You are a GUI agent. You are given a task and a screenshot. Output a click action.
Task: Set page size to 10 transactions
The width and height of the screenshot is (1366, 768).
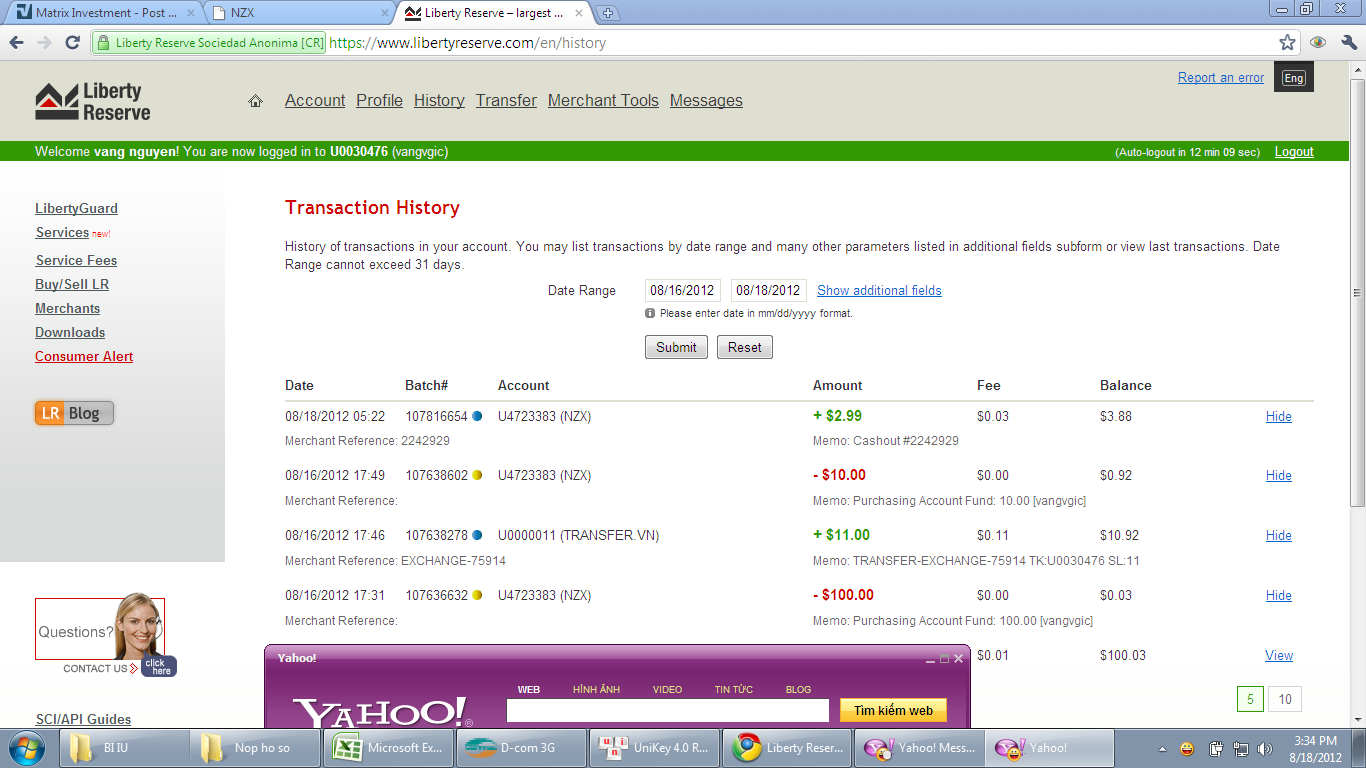pyautogui.click(x=1285, y=700)
